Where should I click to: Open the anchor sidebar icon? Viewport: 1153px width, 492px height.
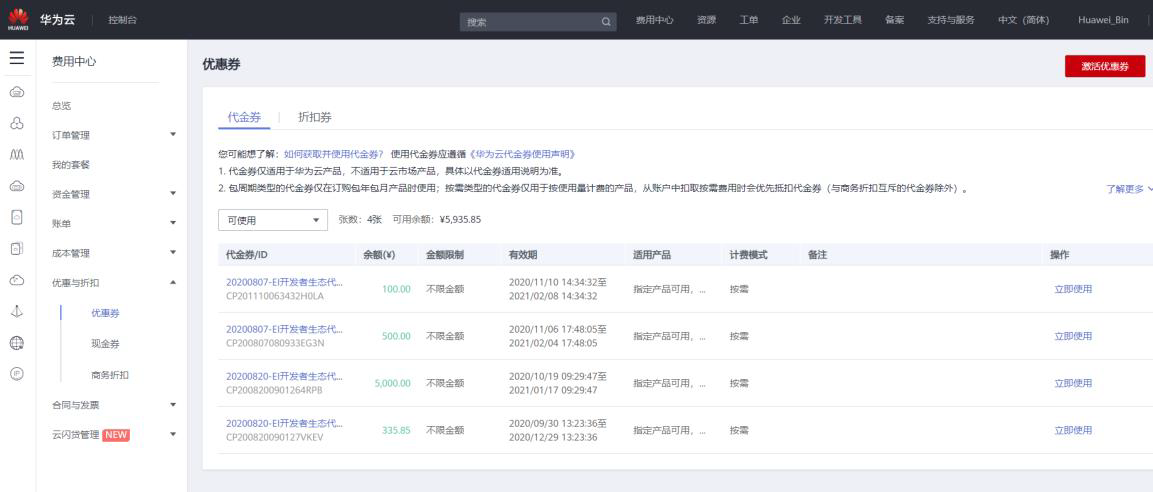[x=17, y=312]
